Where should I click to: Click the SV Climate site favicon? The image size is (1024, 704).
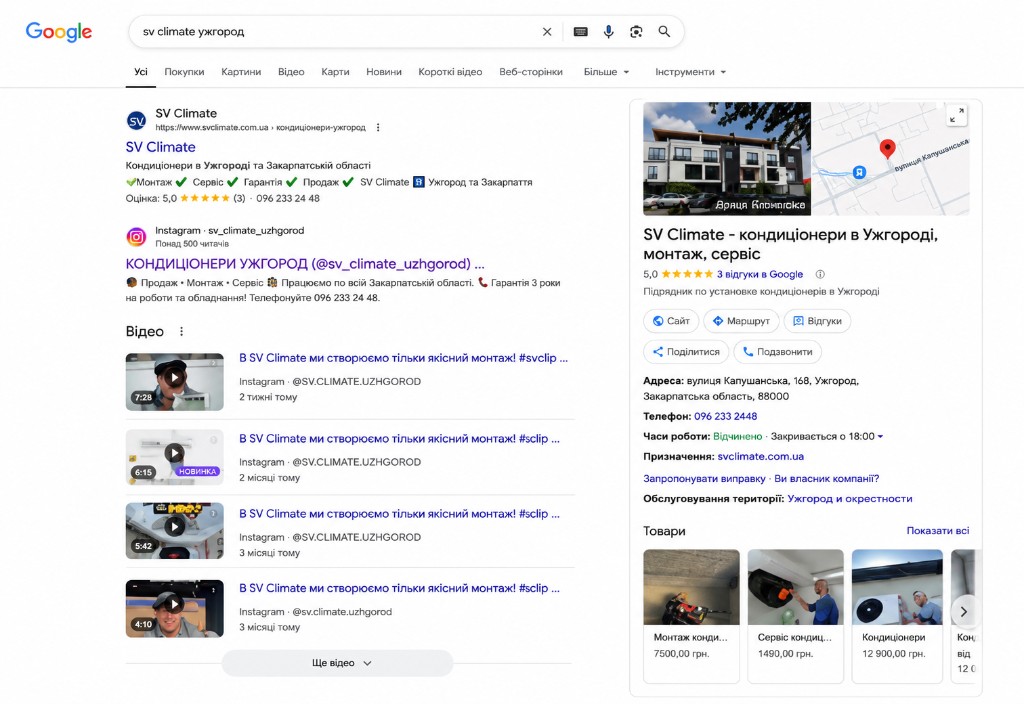coord(136,120)
